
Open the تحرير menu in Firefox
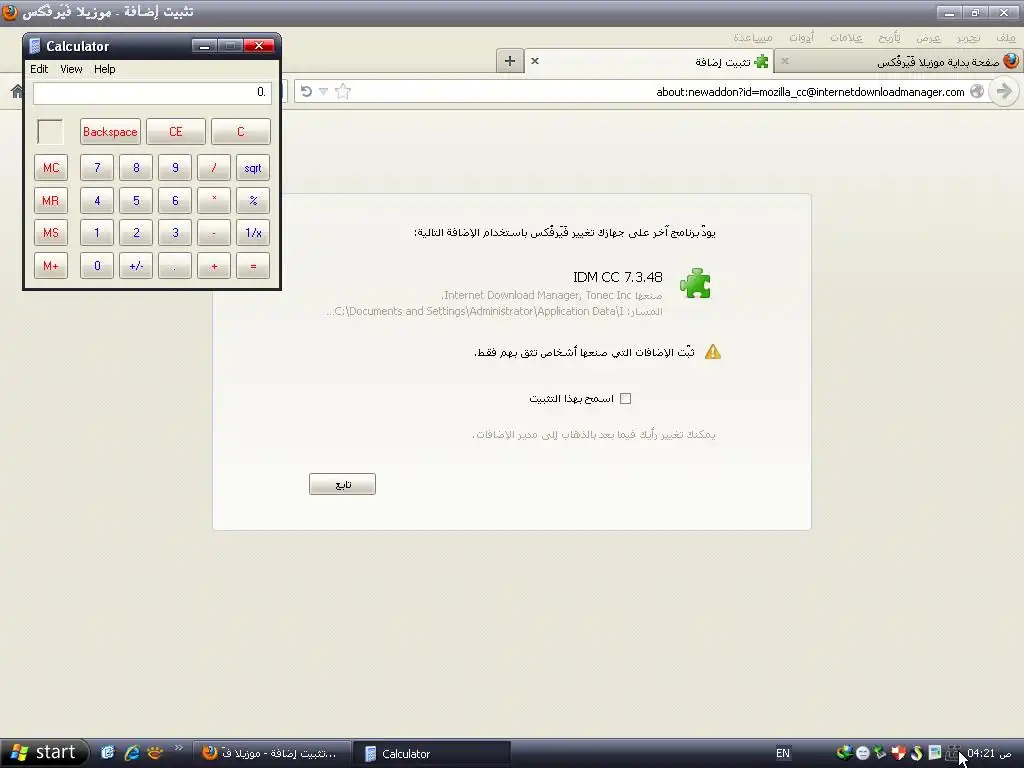point(968,38)
